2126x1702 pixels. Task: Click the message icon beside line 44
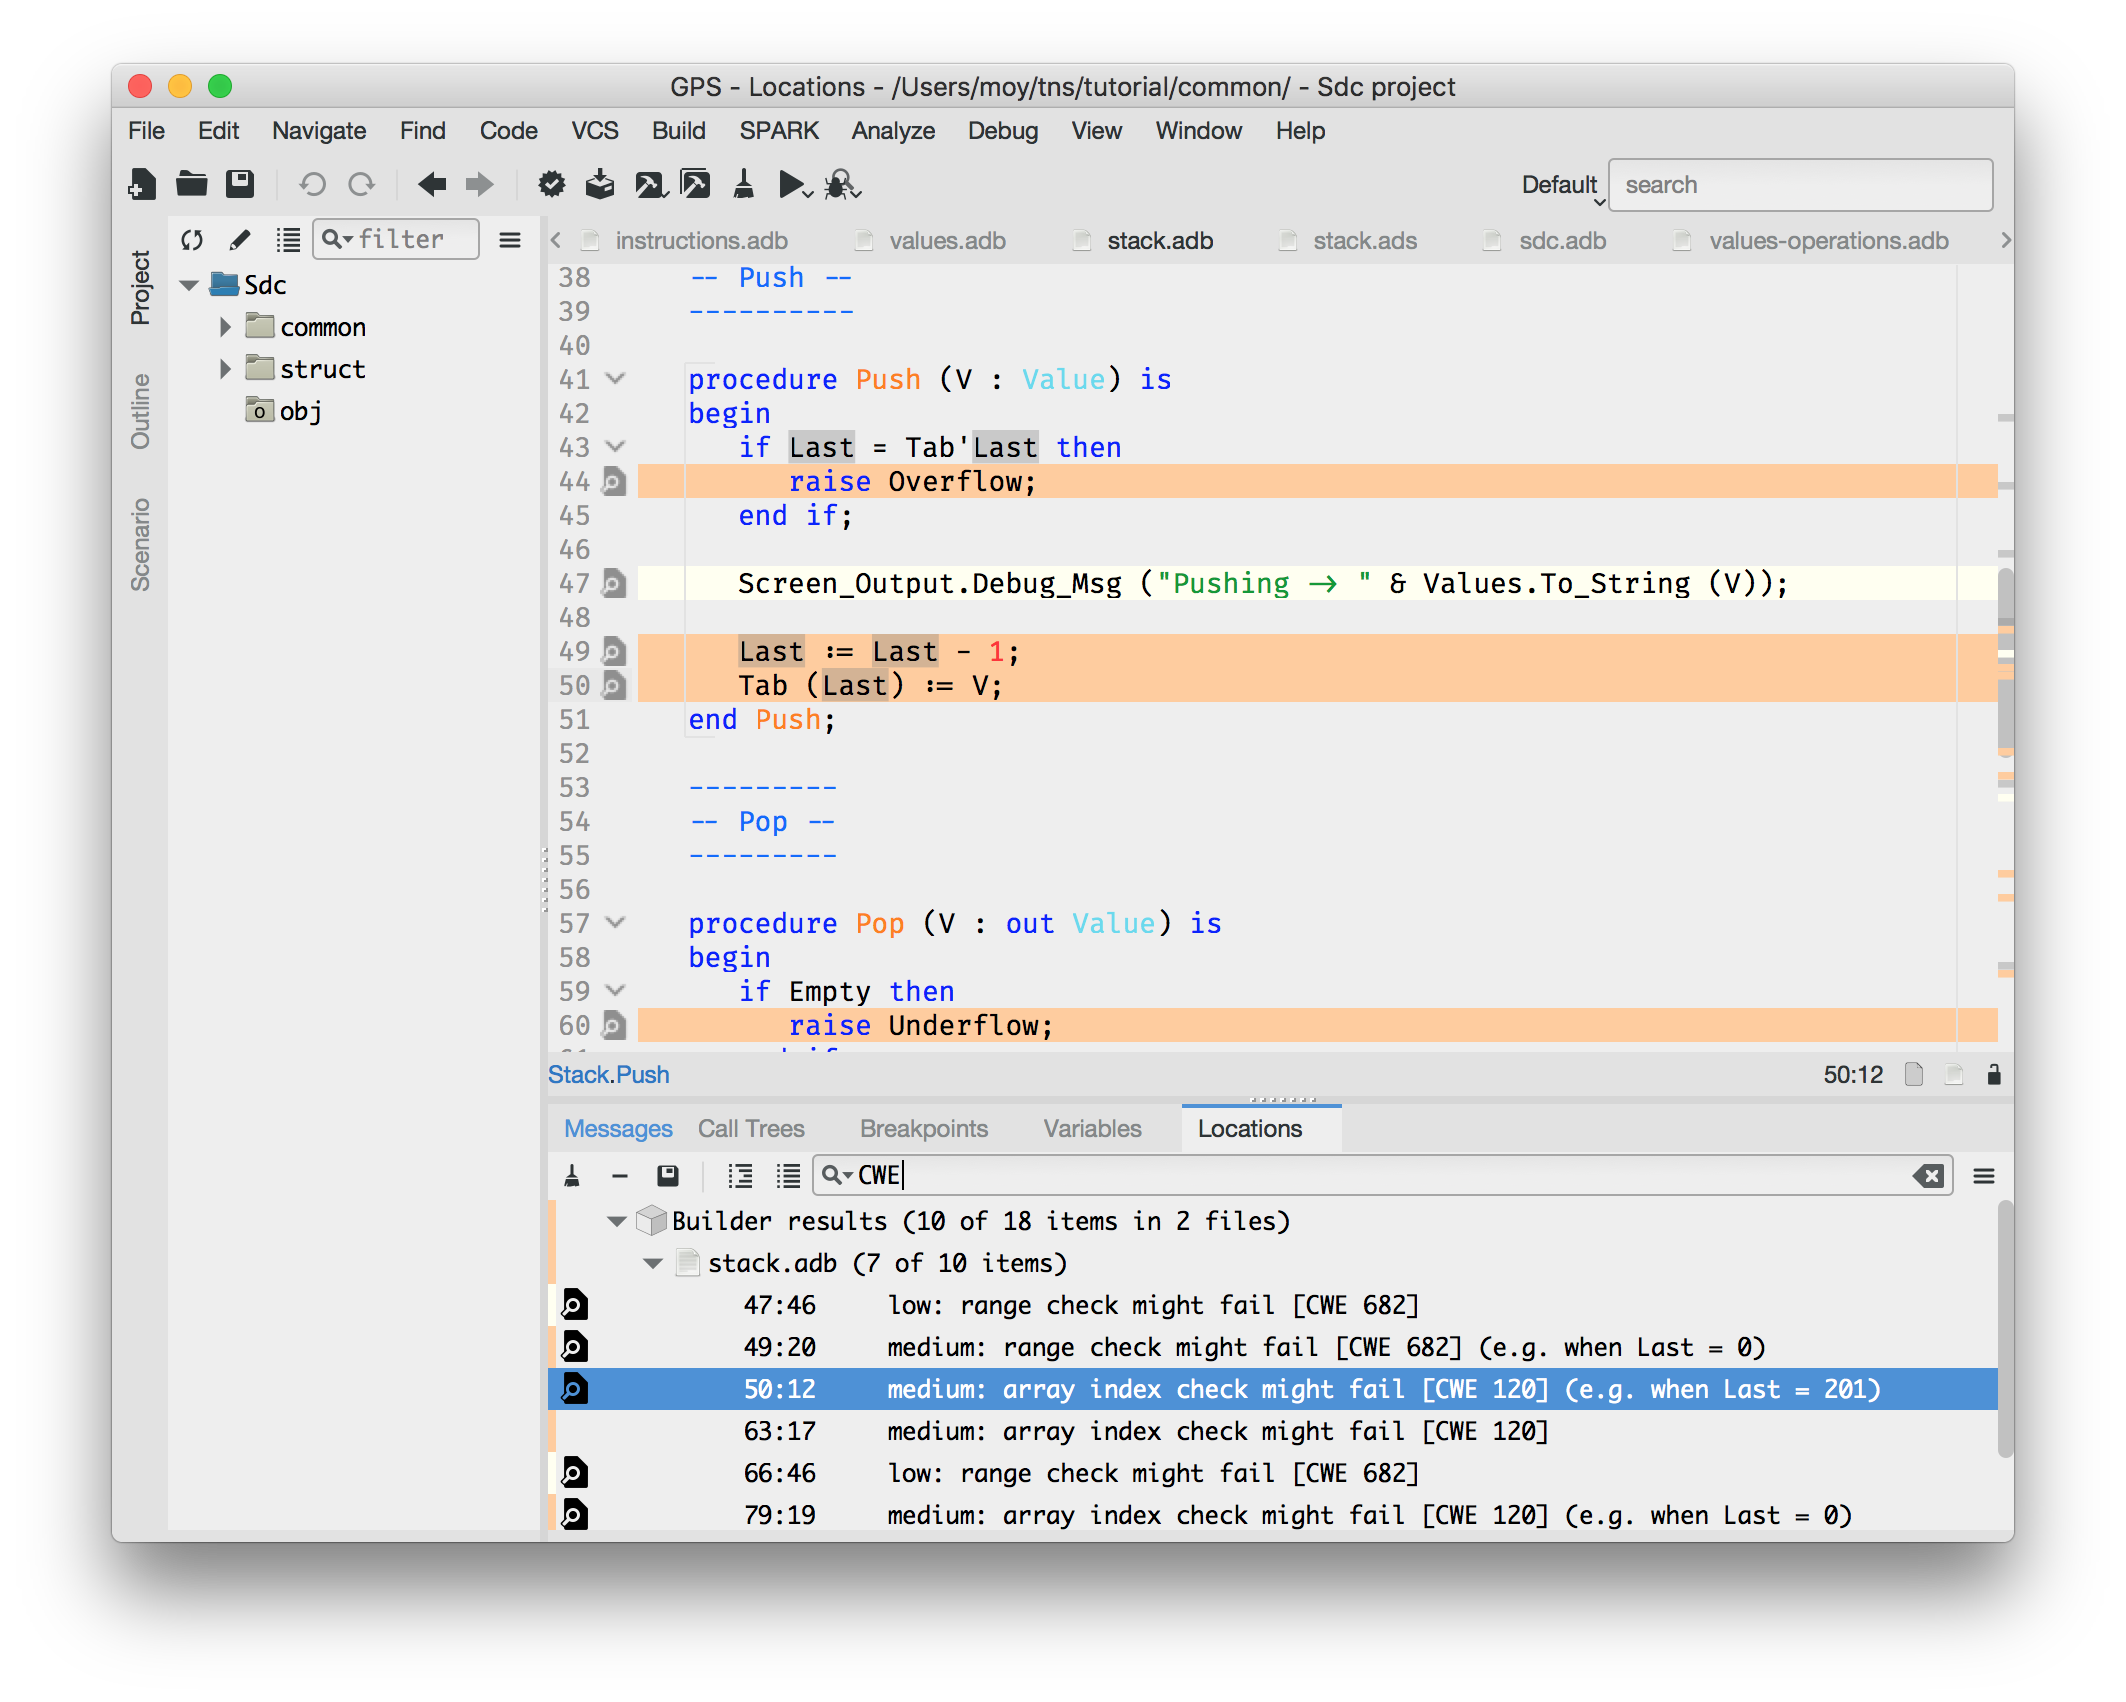(614, 482)
